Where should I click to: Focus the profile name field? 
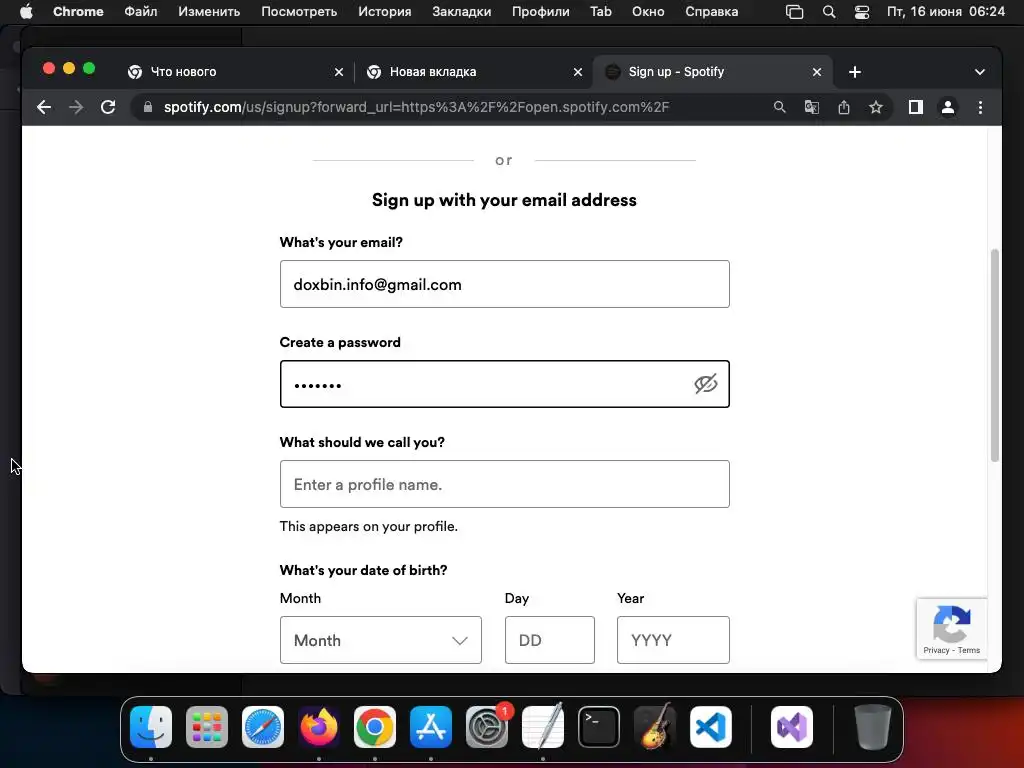pos(505,484)
